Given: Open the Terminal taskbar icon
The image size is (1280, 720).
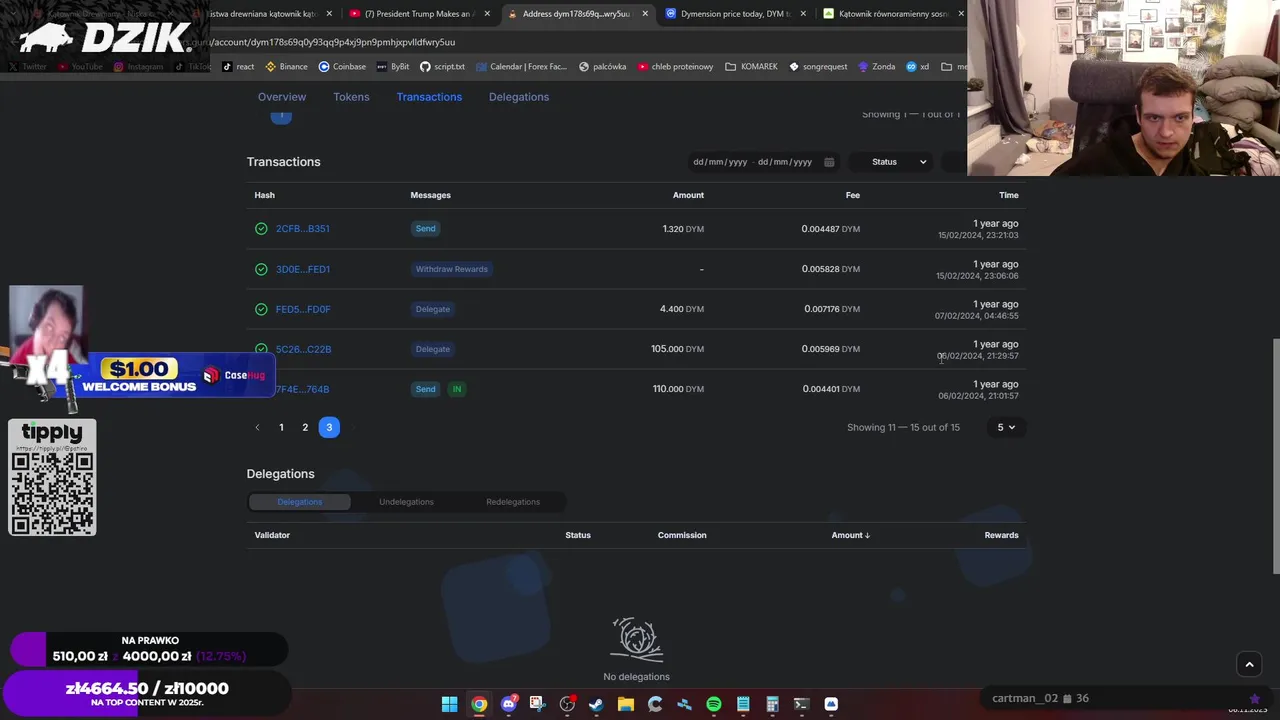Looking at the screenshot, I should tap(801, 704).
